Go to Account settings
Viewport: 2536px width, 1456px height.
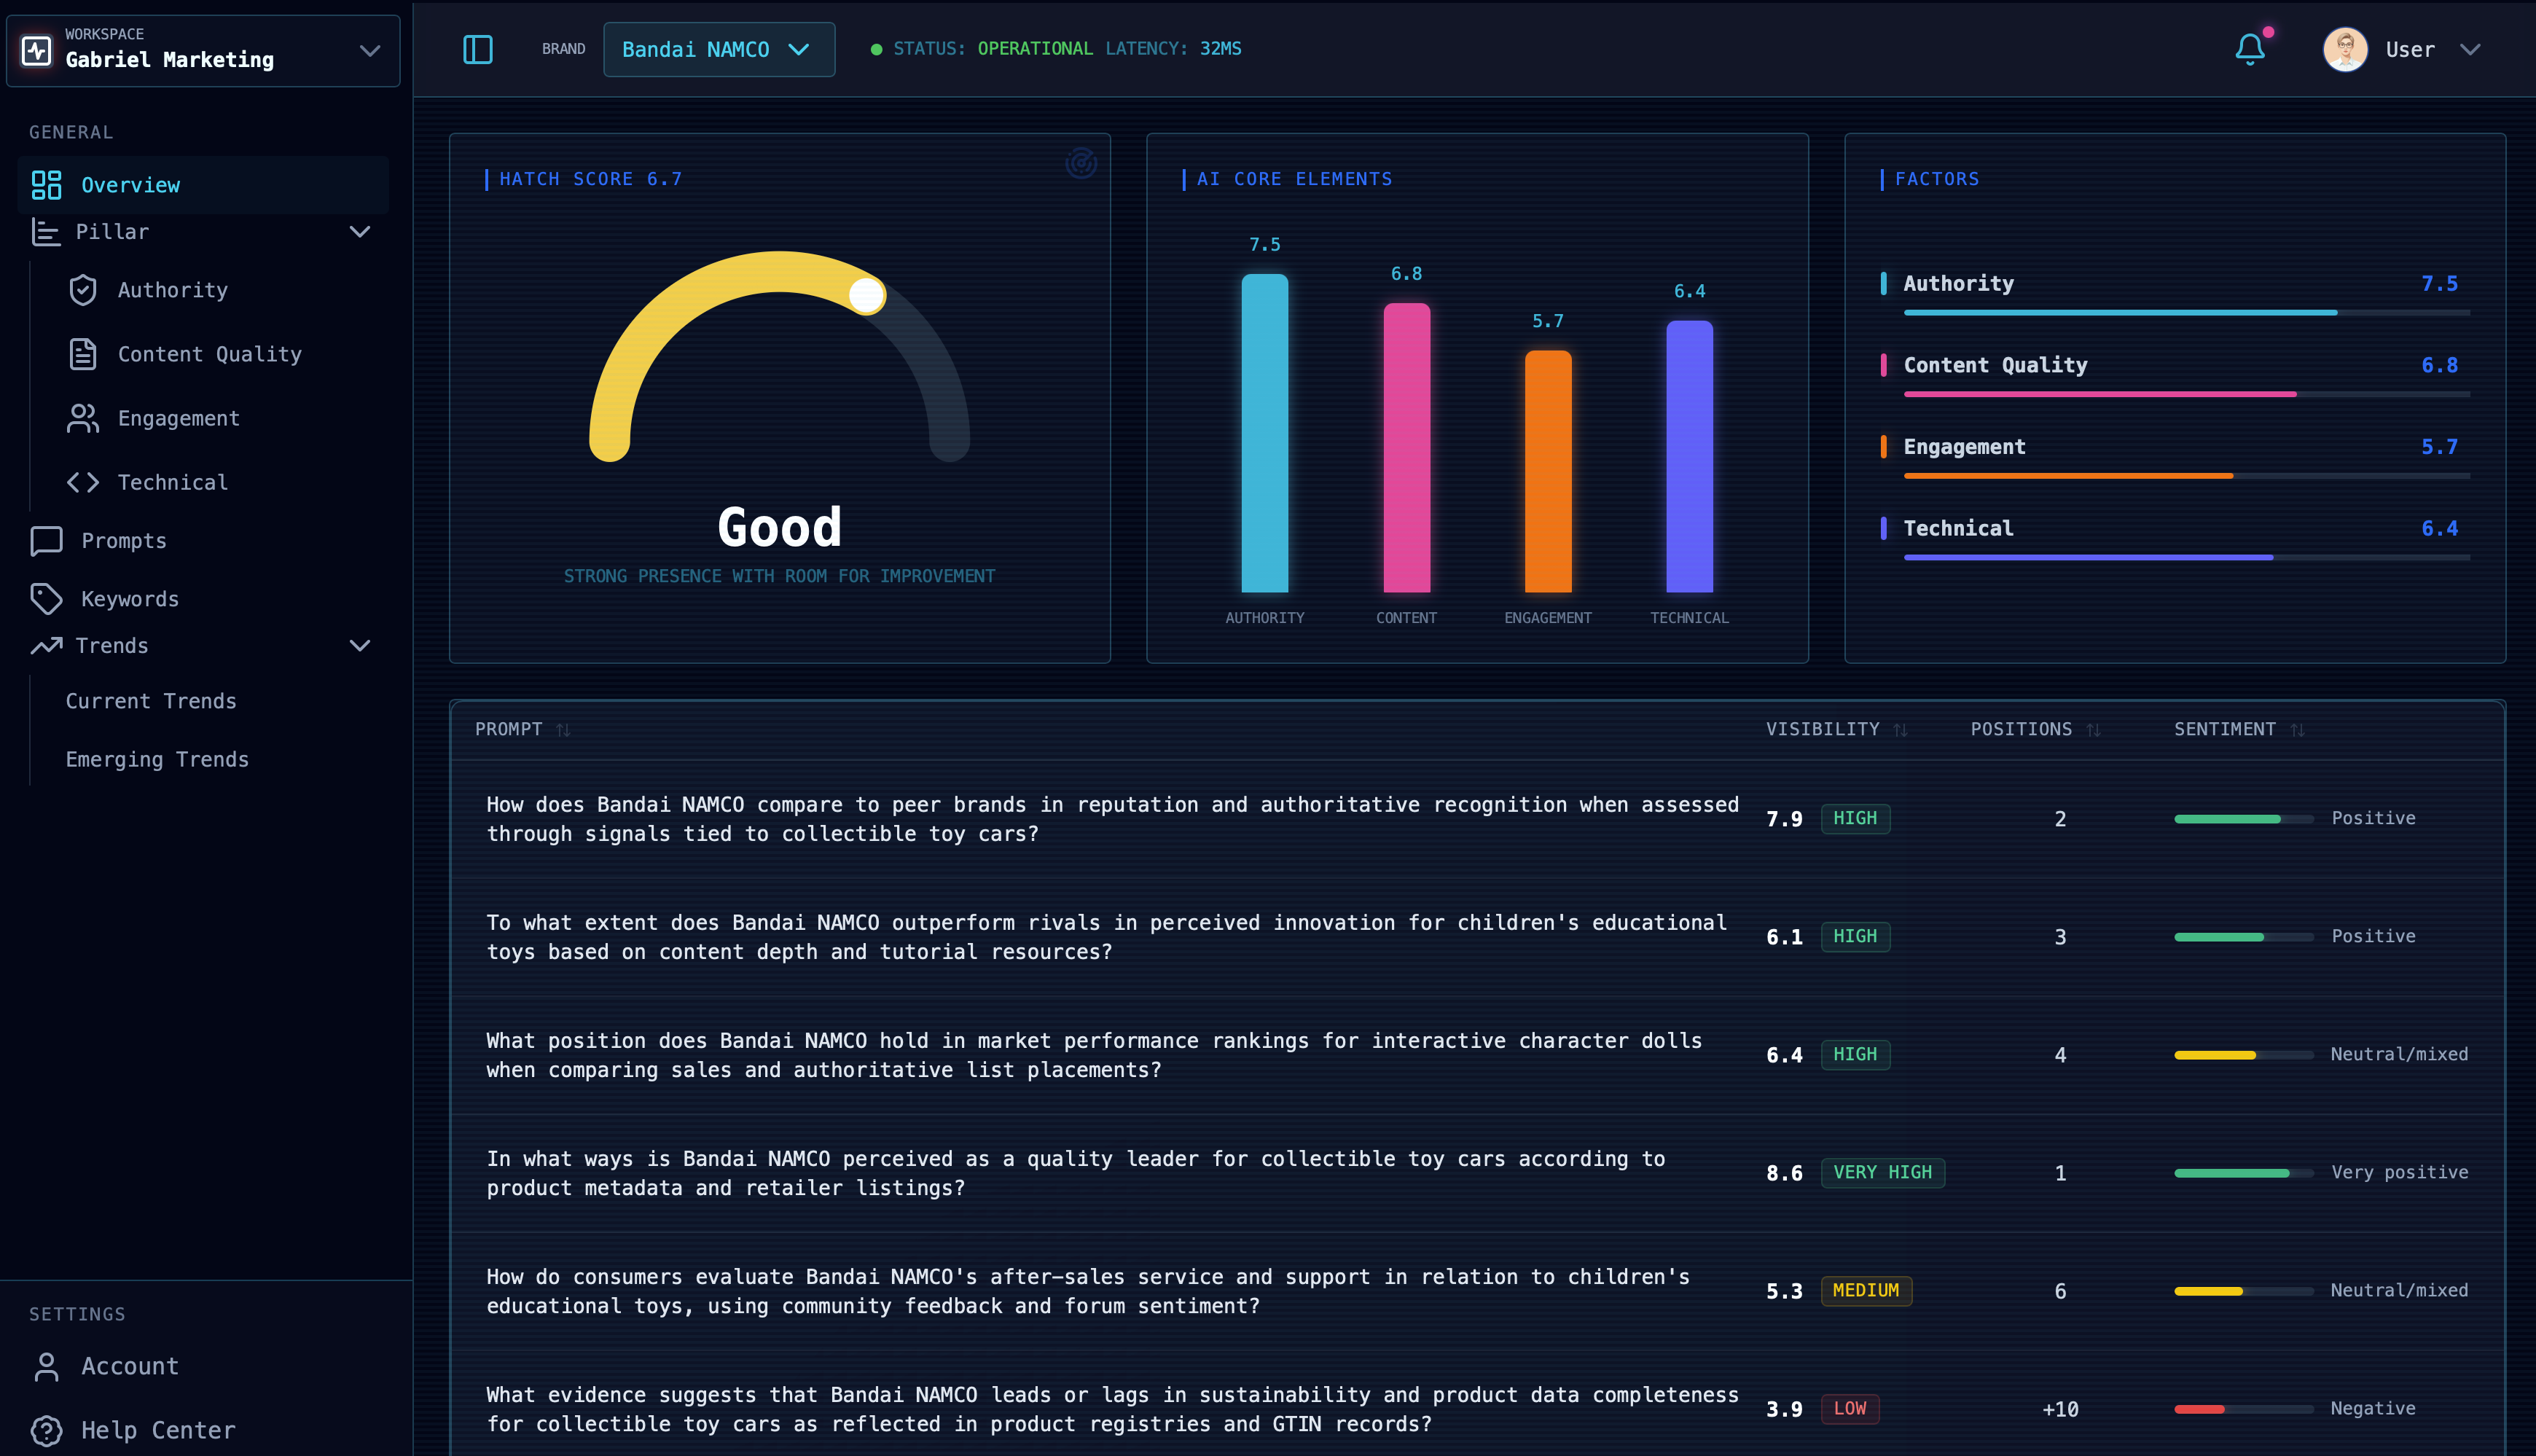tap(130, 1366)
